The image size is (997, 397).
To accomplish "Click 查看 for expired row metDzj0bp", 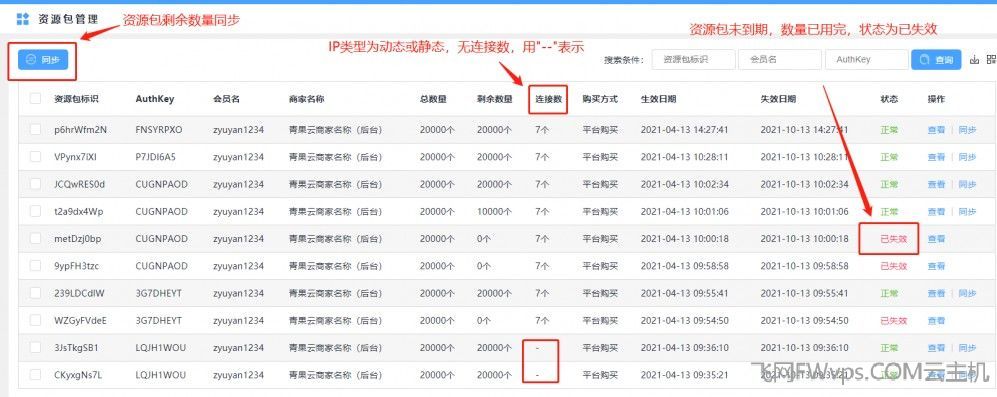I will point(936,239).
